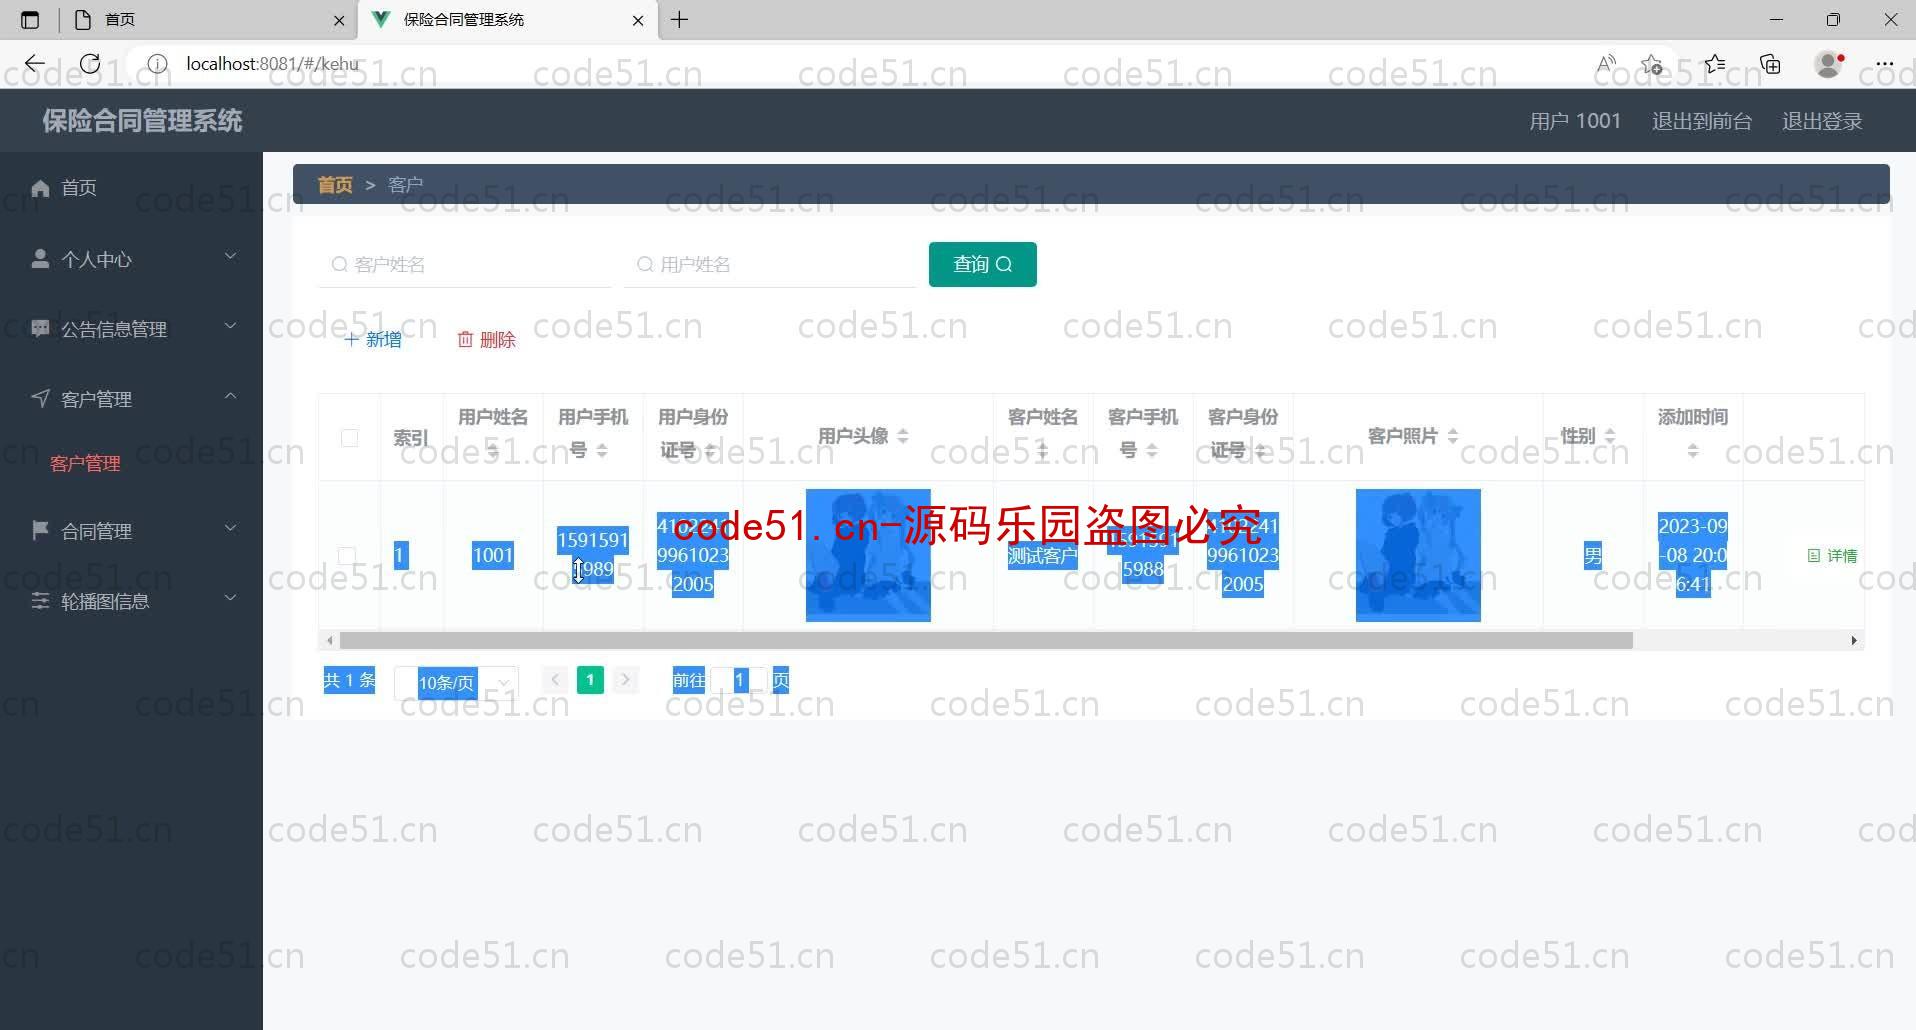Viewport: 1916px width, 1030px height.
Task: Click the trash icon of 删除
Action: tap(465, 340)
